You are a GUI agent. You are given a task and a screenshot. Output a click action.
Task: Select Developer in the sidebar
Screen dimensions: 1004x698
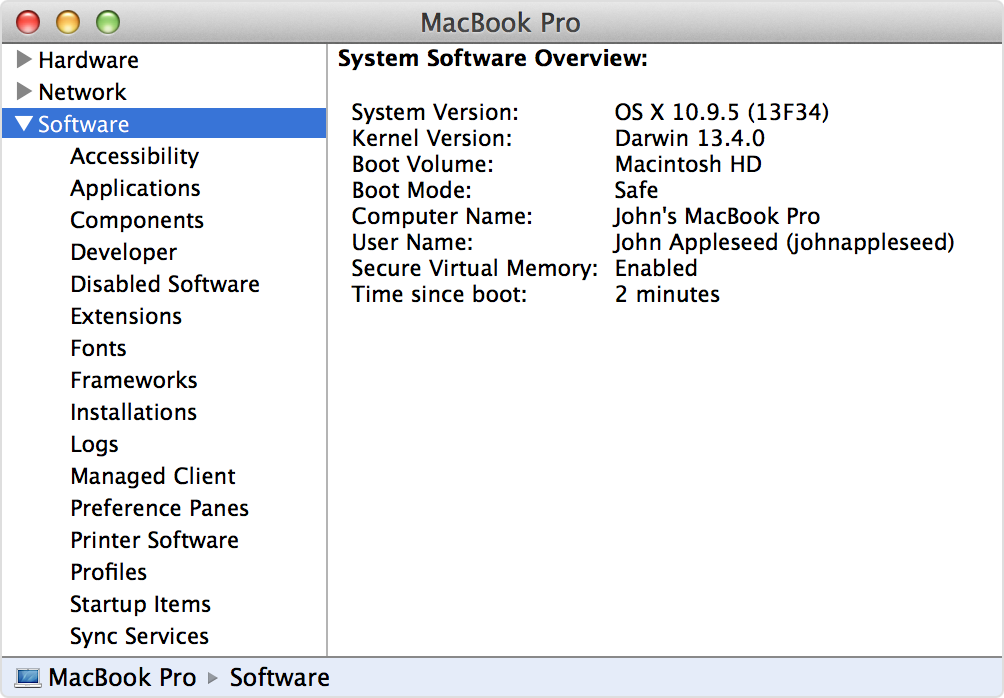click(x=124, y=252)
